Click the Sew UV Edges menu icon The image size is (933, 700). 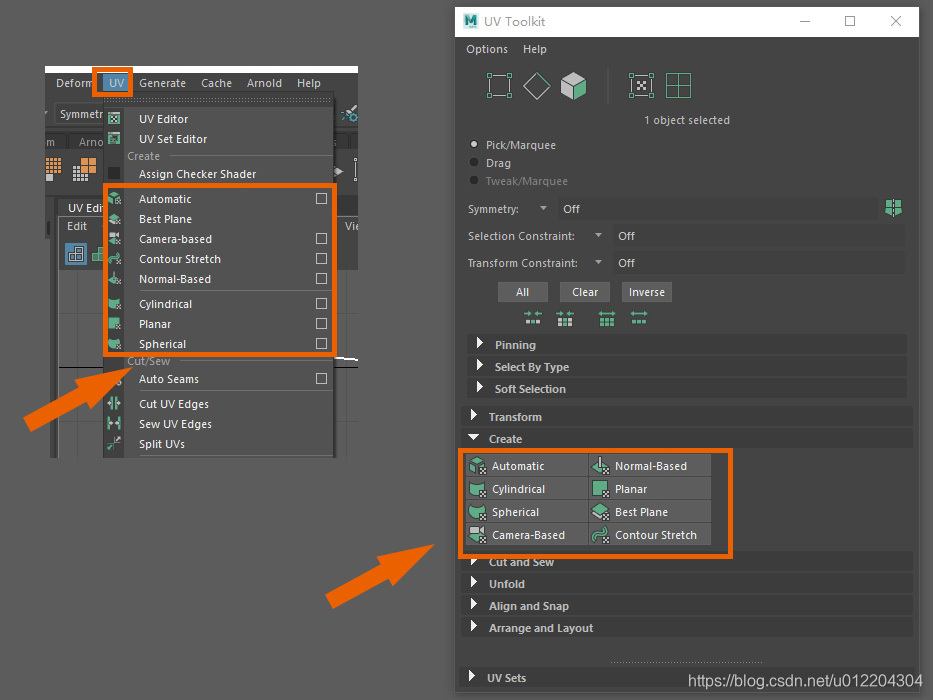click(114, 423)
